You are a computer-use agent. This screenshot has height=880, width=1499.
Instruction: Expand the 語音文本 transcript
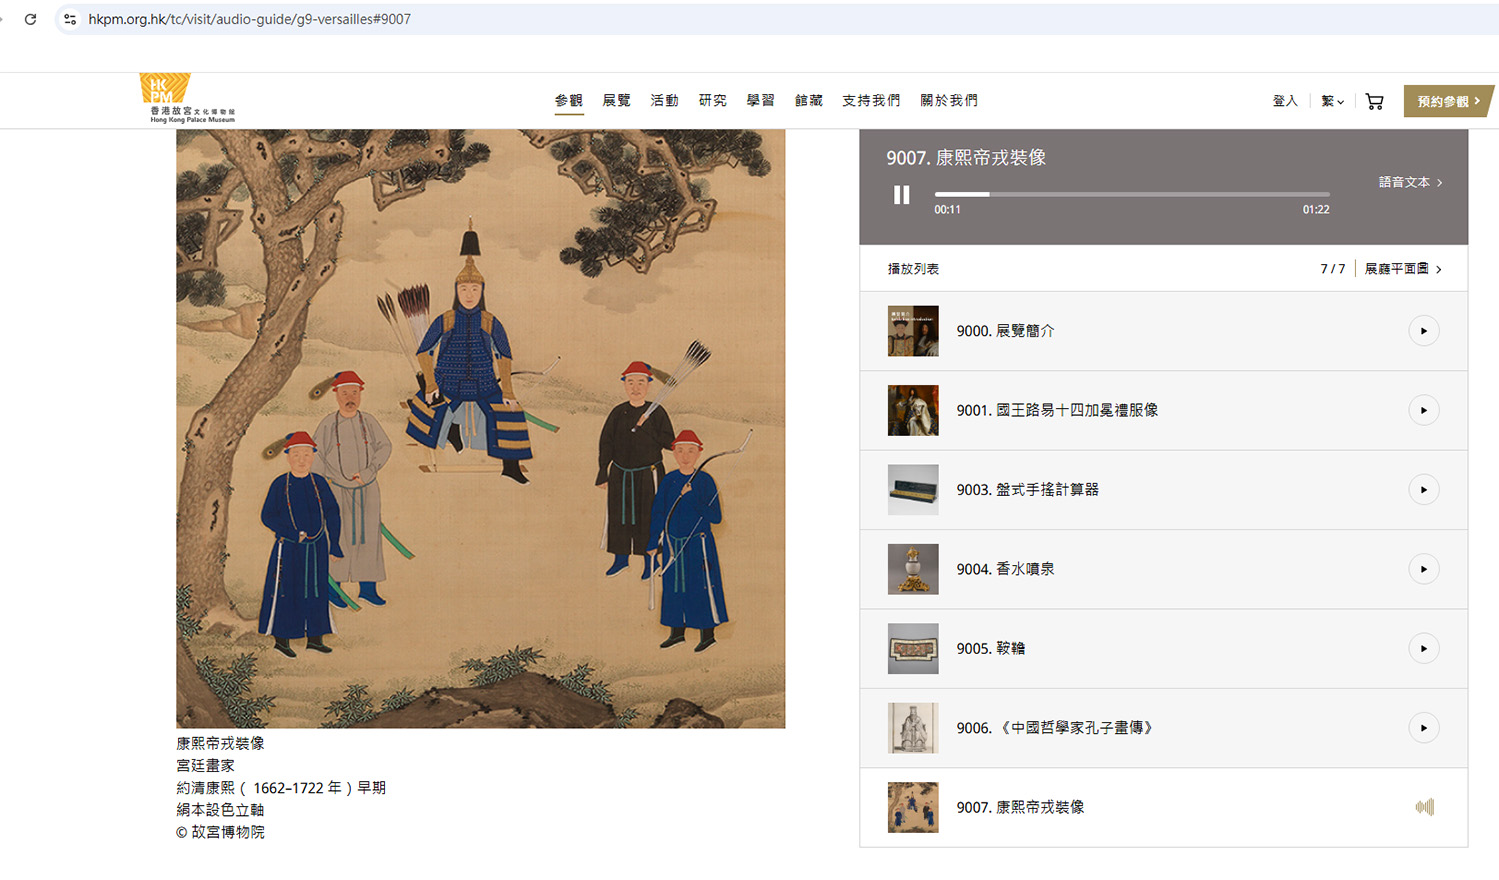1410,182
